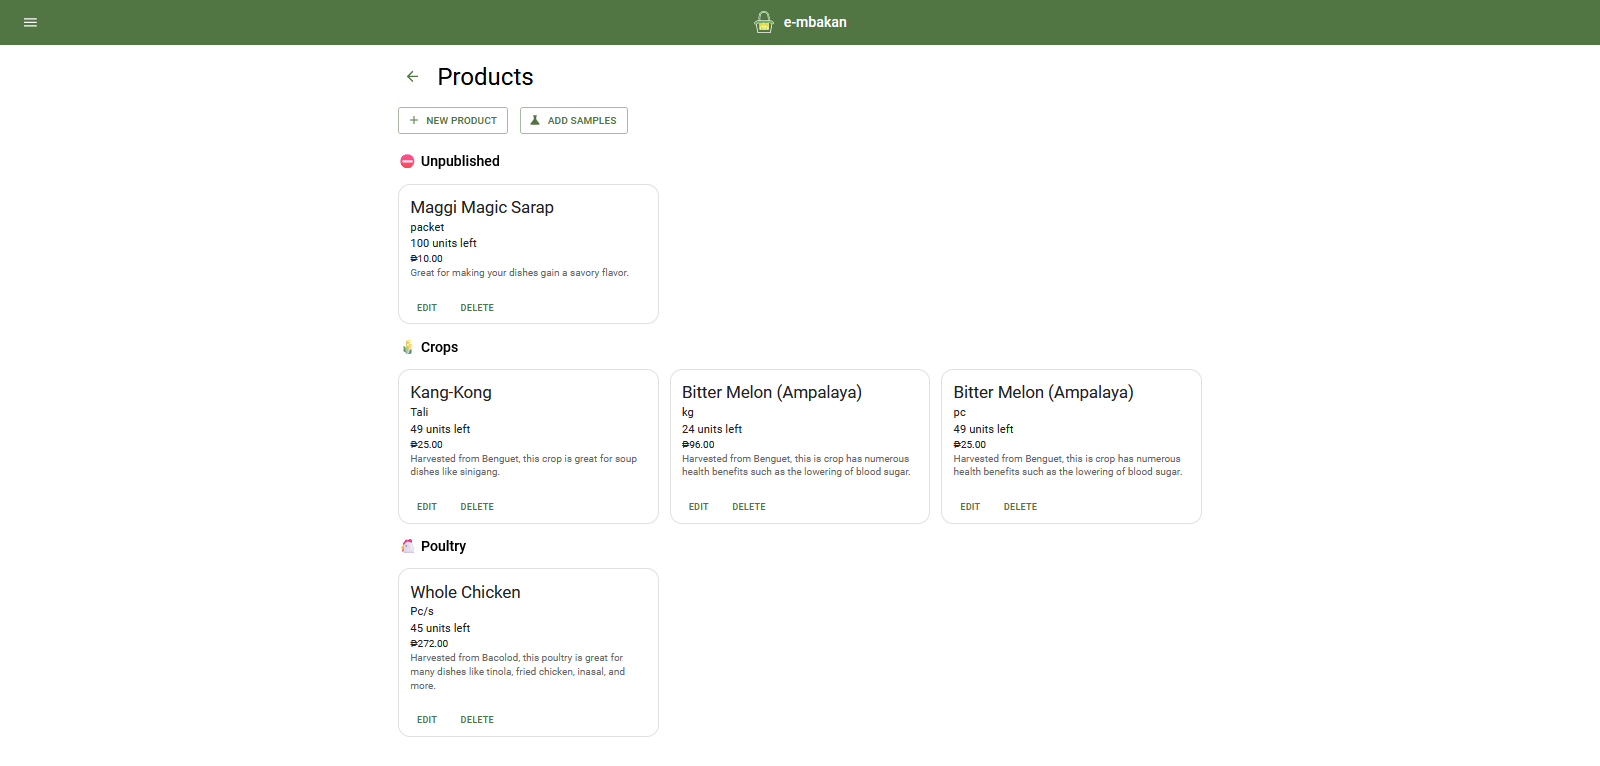
Task: Delete the Kang-Kong product
Action: pyautogui.click(x=477, y=507)
